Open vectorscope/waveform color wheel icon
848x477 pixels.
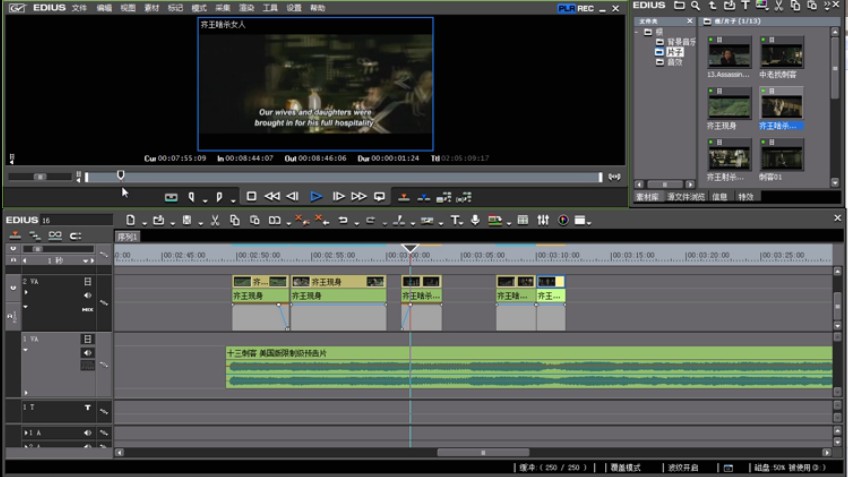tap(563, 220)
